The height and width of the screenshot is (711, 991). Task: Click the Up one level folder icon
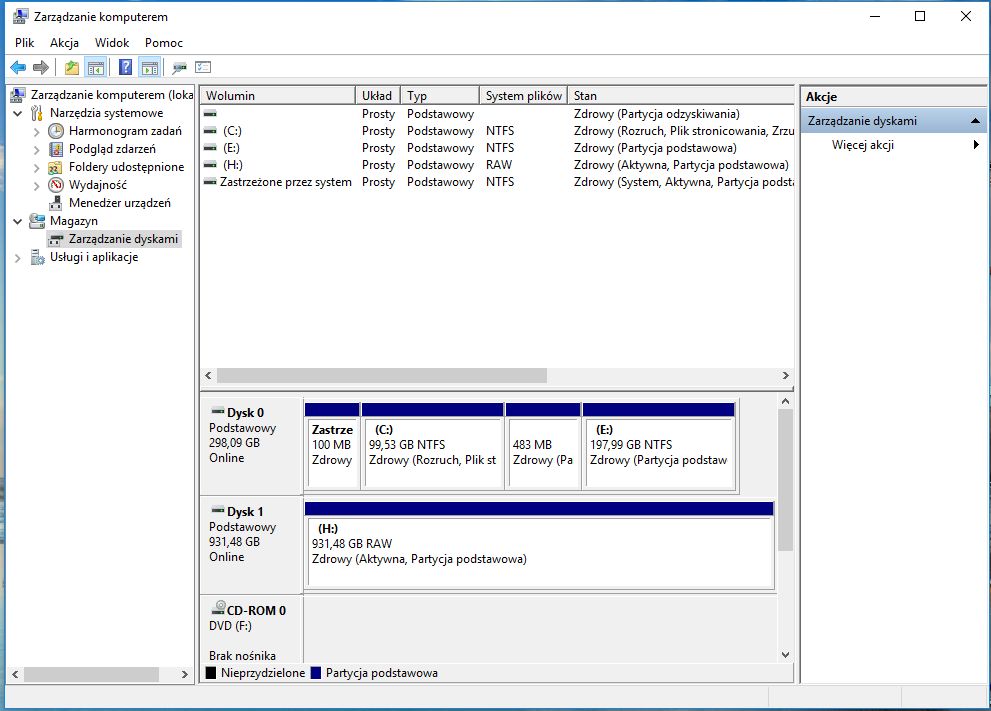click(x=71, y=67)
